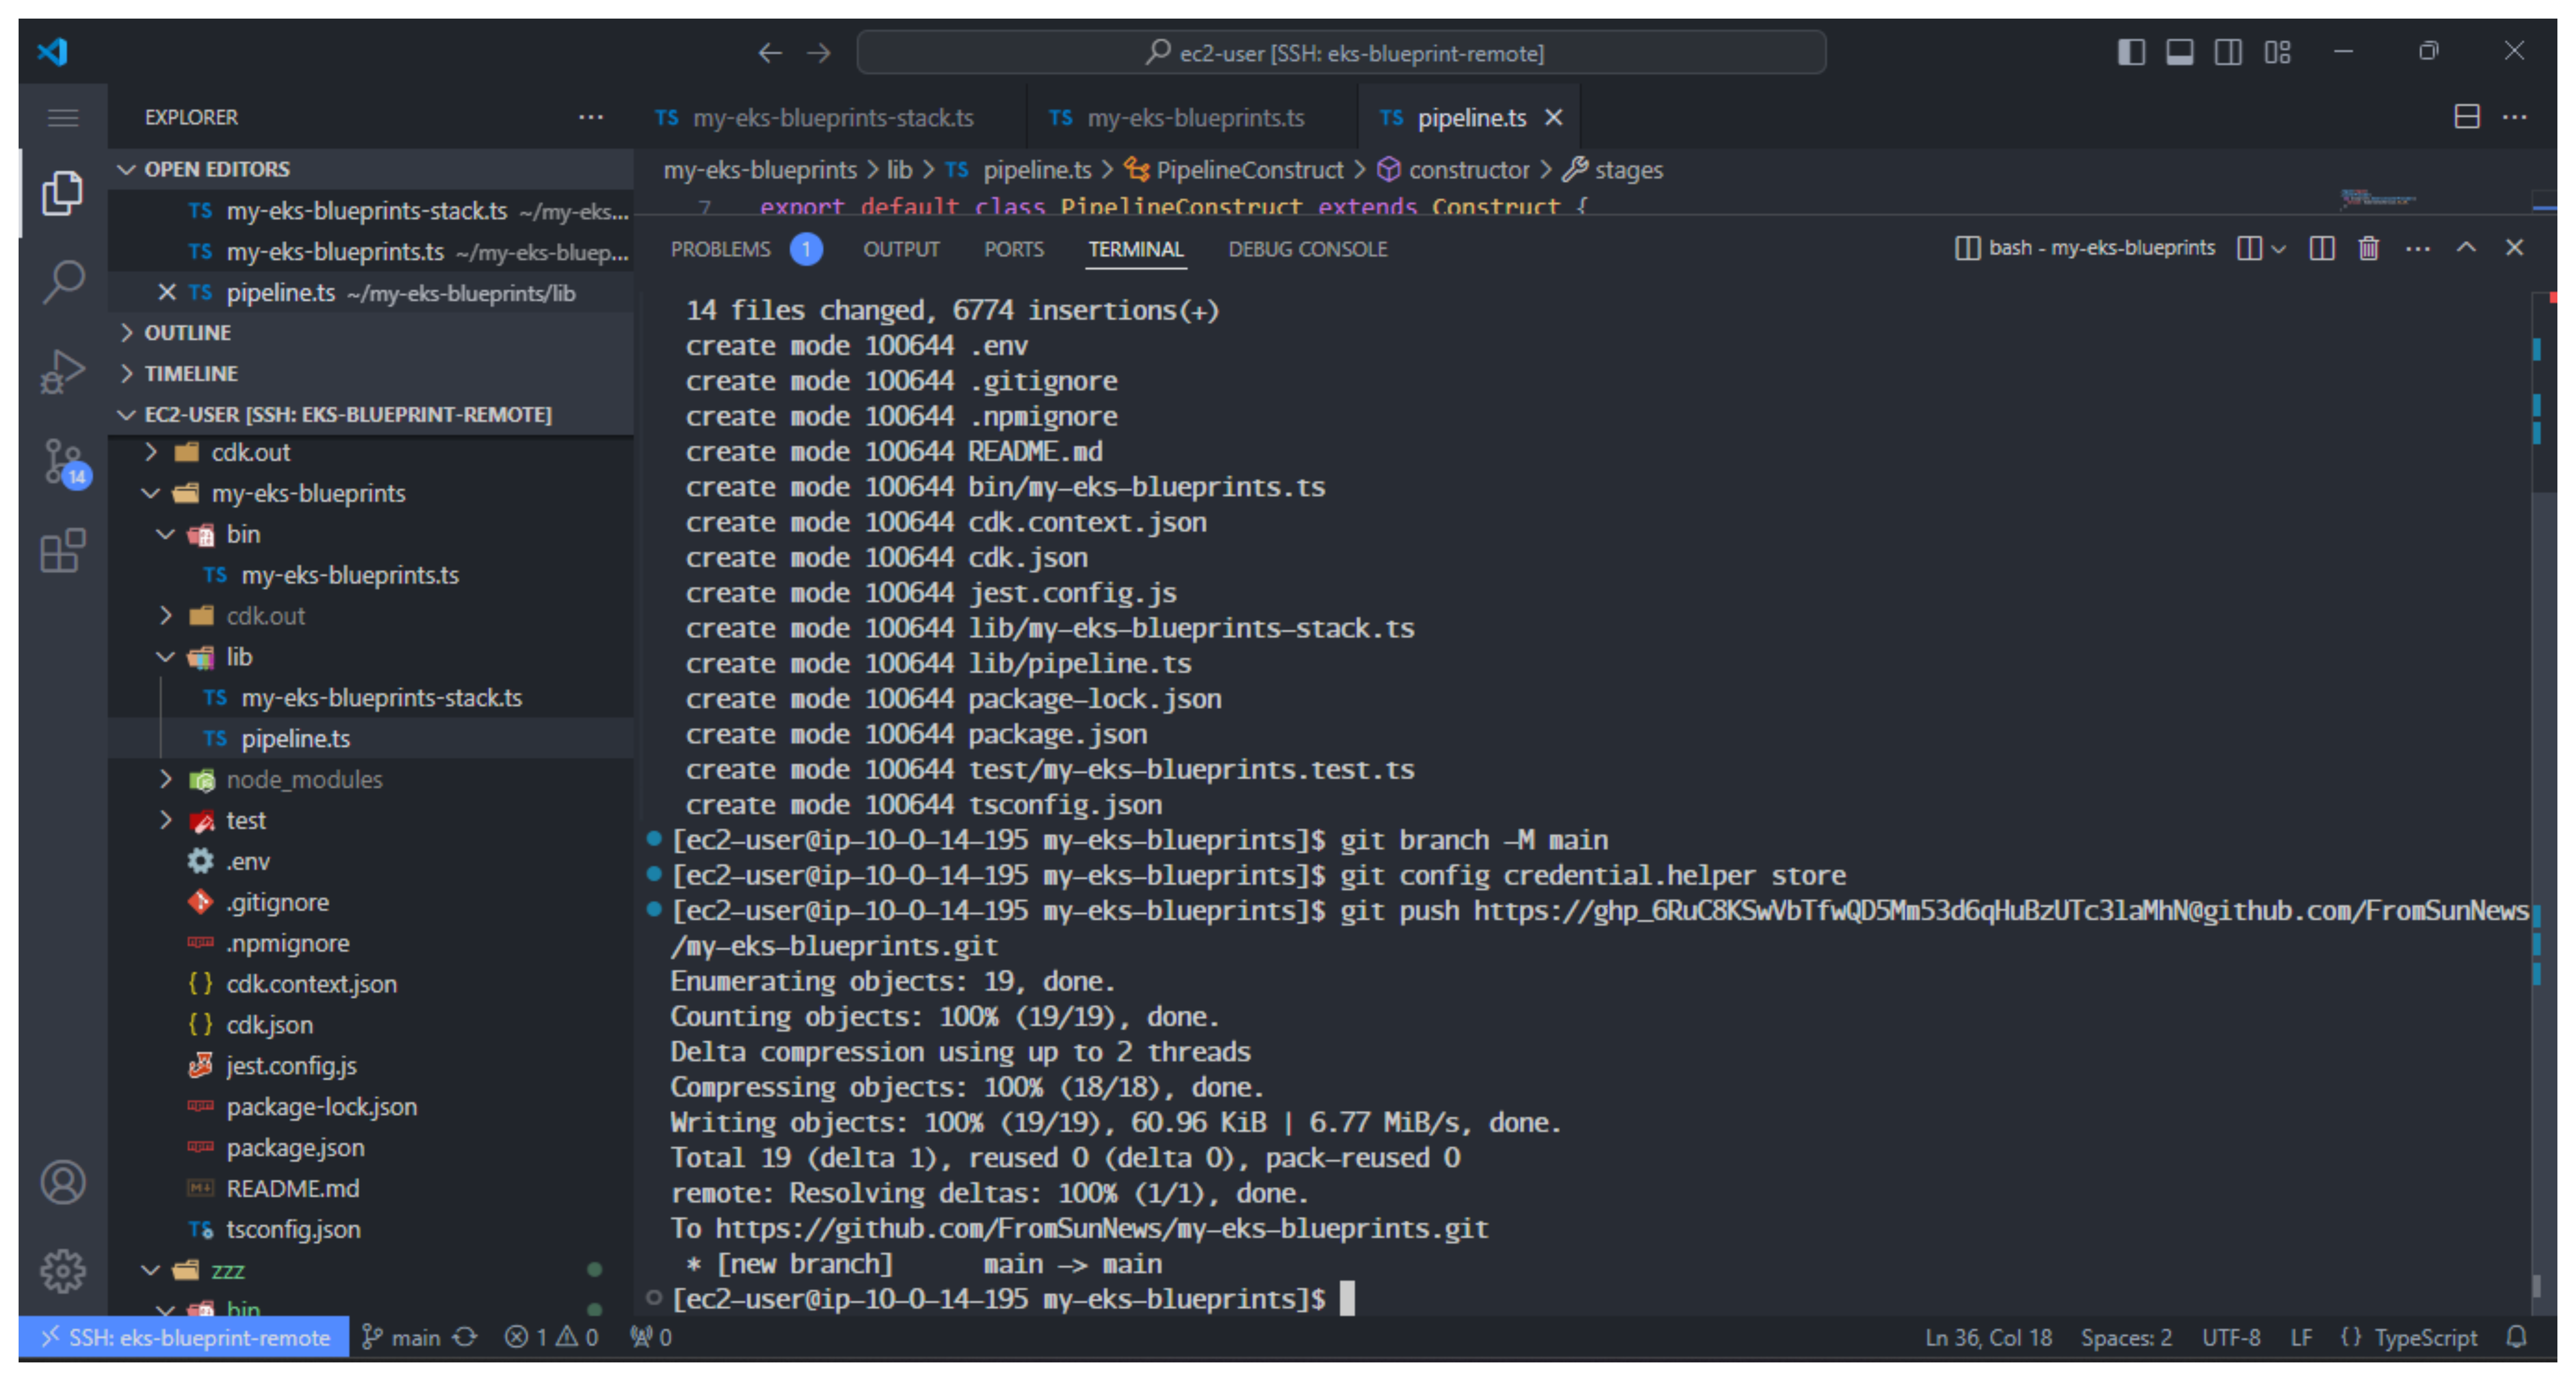
Task: Go forward with the right arrow
Action: click(819, 53)
